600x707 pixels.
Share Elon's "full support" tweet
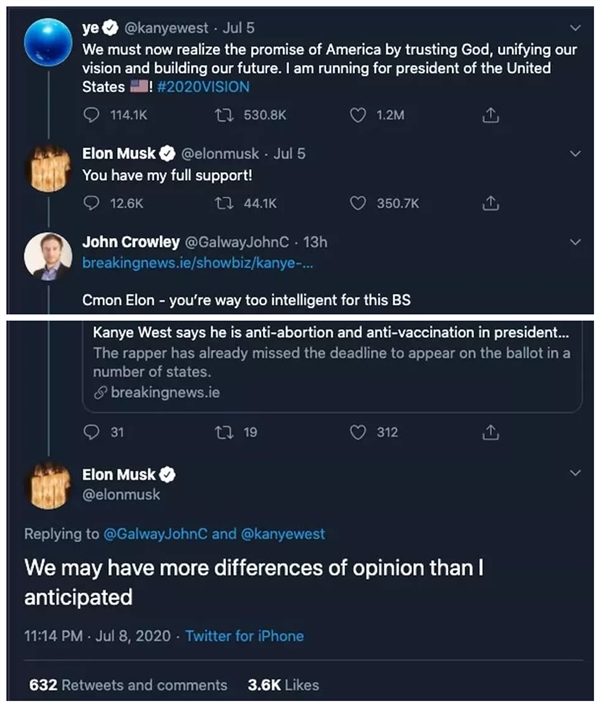point(490,203)
